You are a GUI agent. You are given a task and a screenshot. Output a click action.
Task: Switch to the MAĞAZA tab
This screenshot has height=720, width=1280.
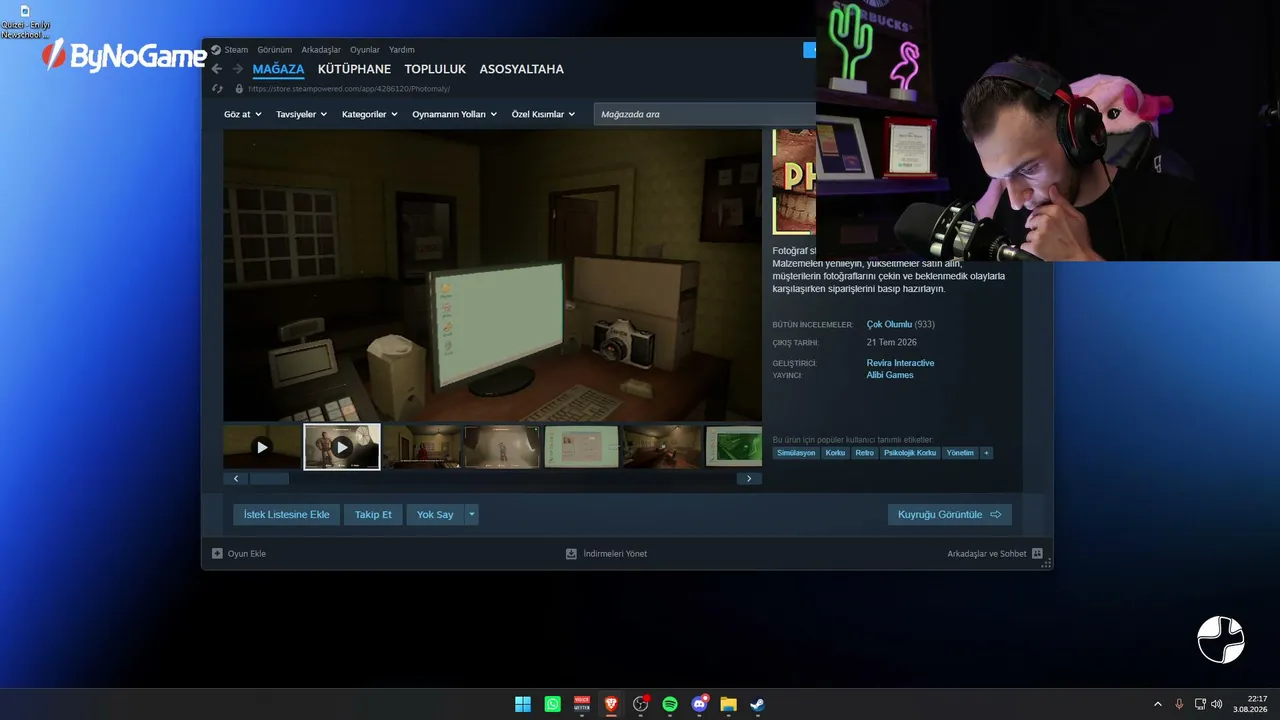point(278,69)
